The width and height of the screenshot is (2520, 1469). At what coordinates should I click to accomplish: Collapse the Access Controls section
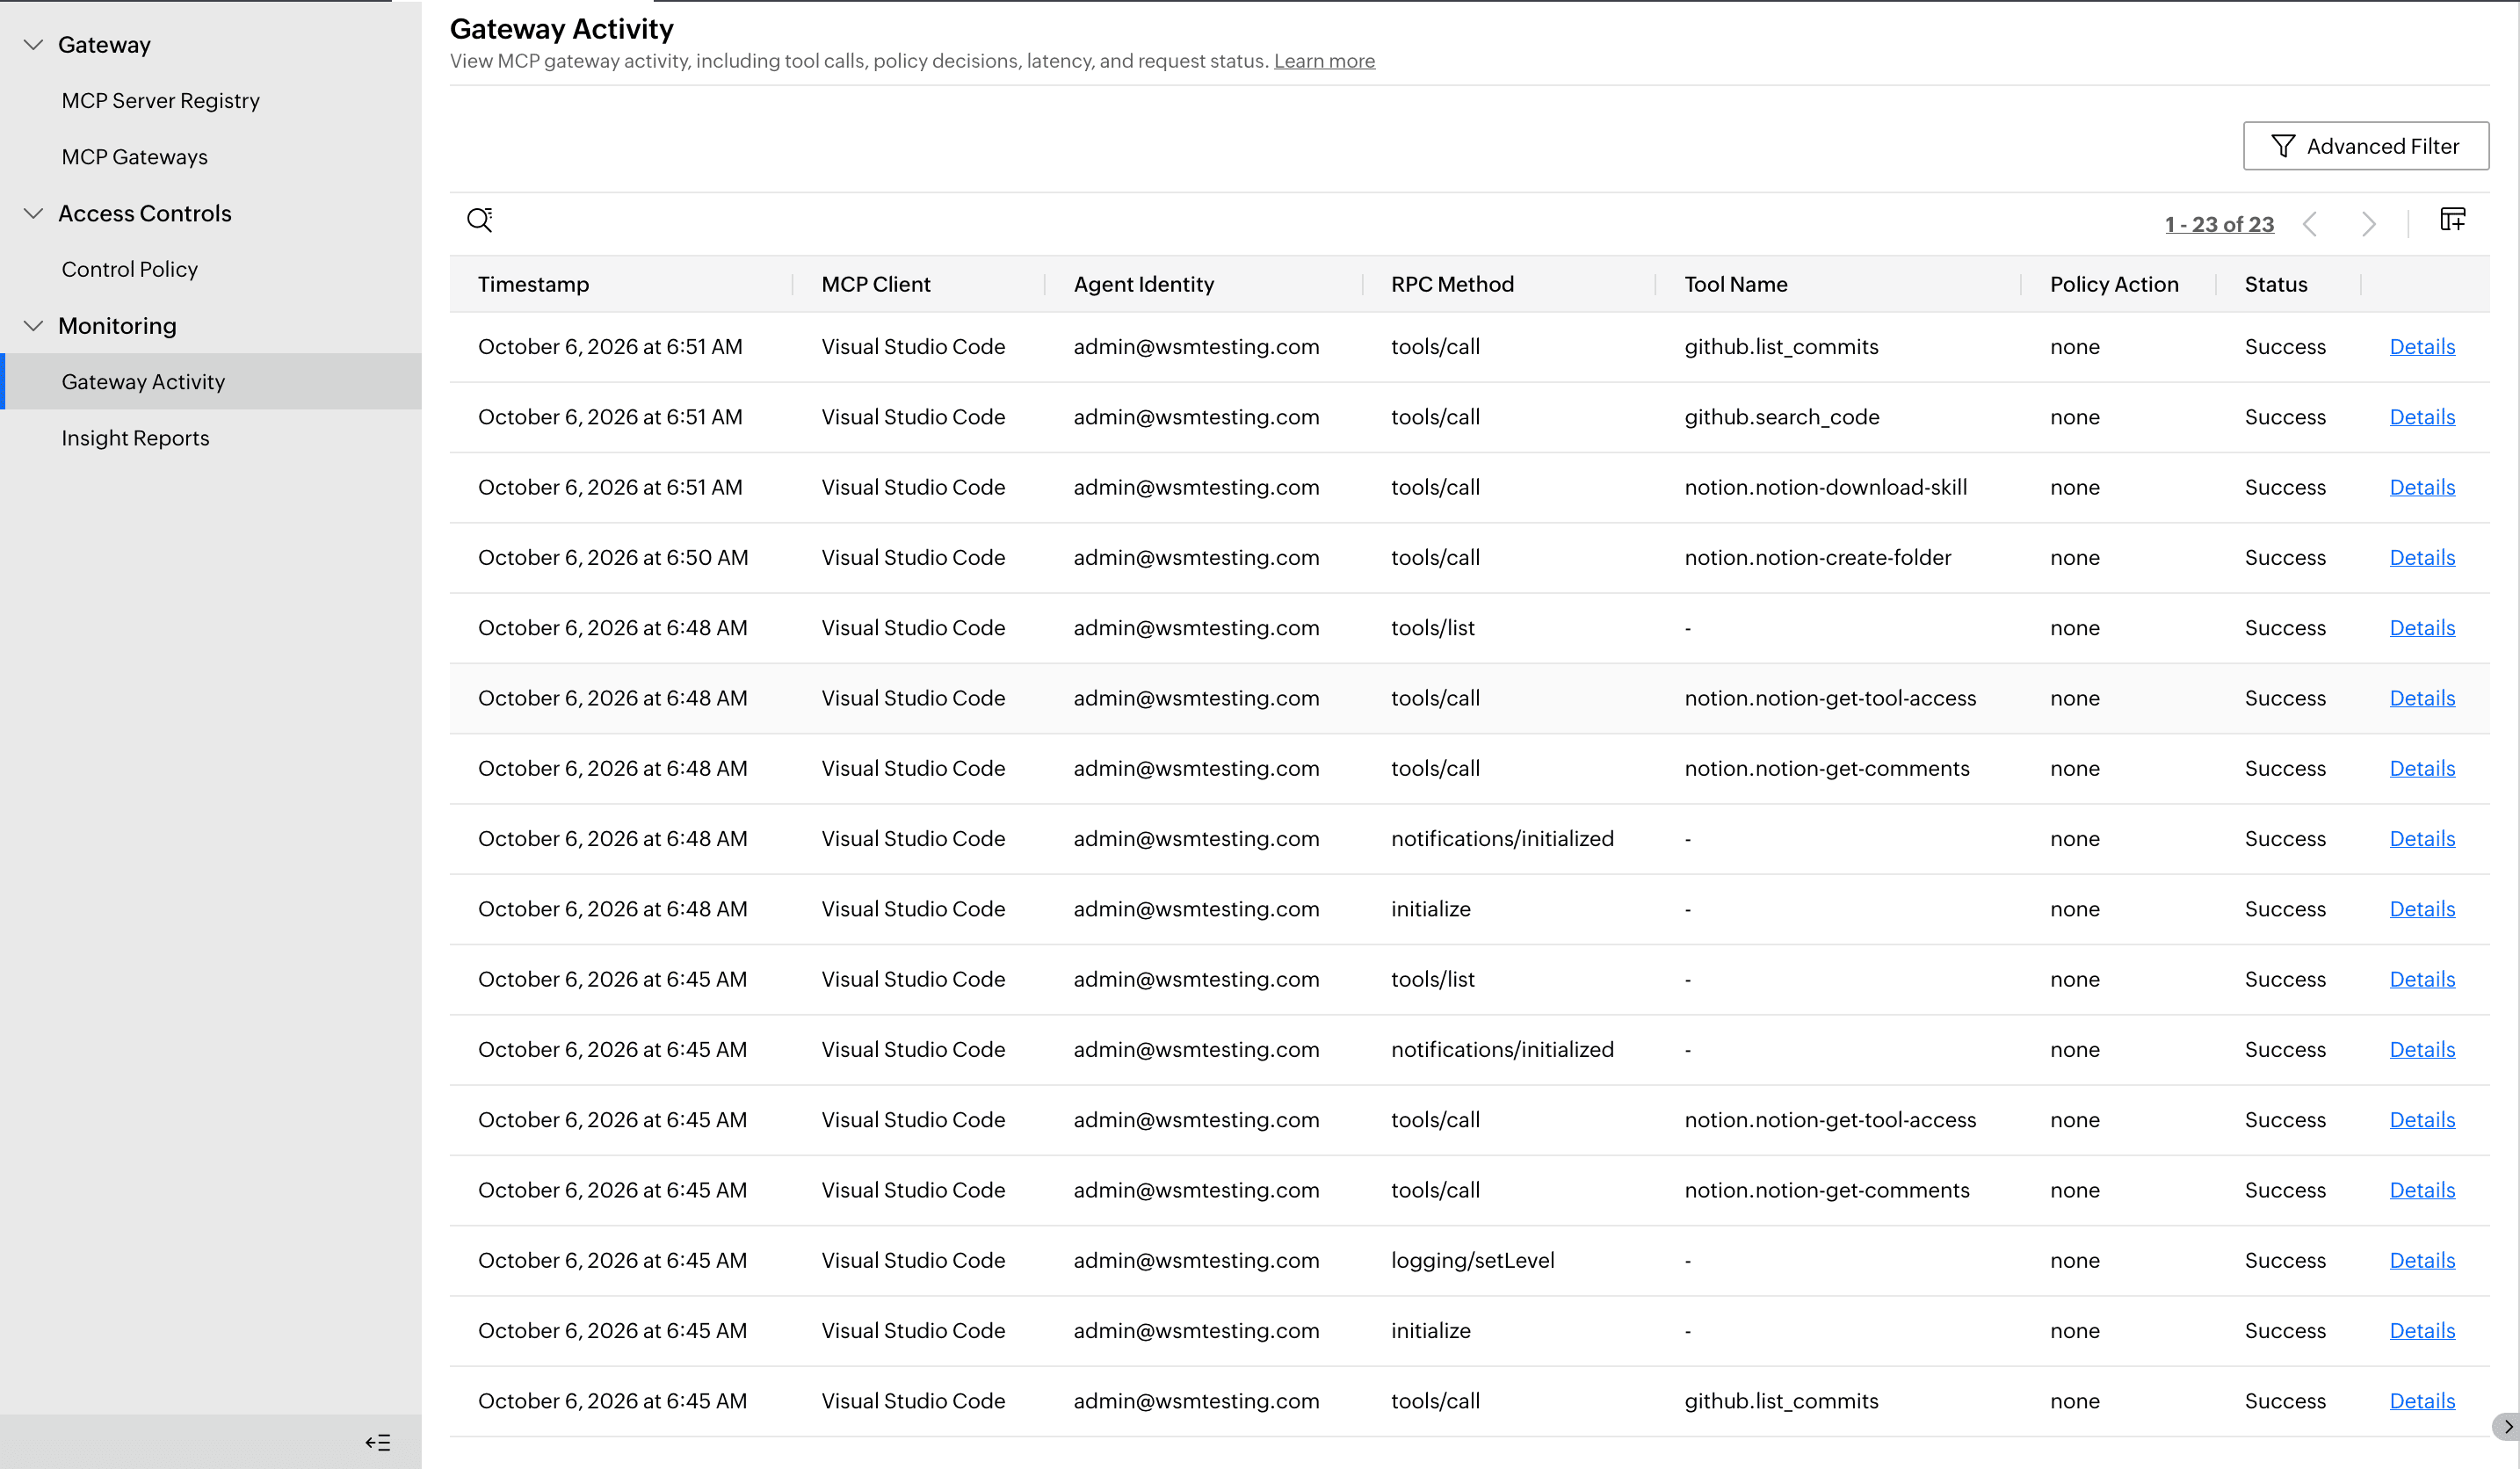[33, 213]
